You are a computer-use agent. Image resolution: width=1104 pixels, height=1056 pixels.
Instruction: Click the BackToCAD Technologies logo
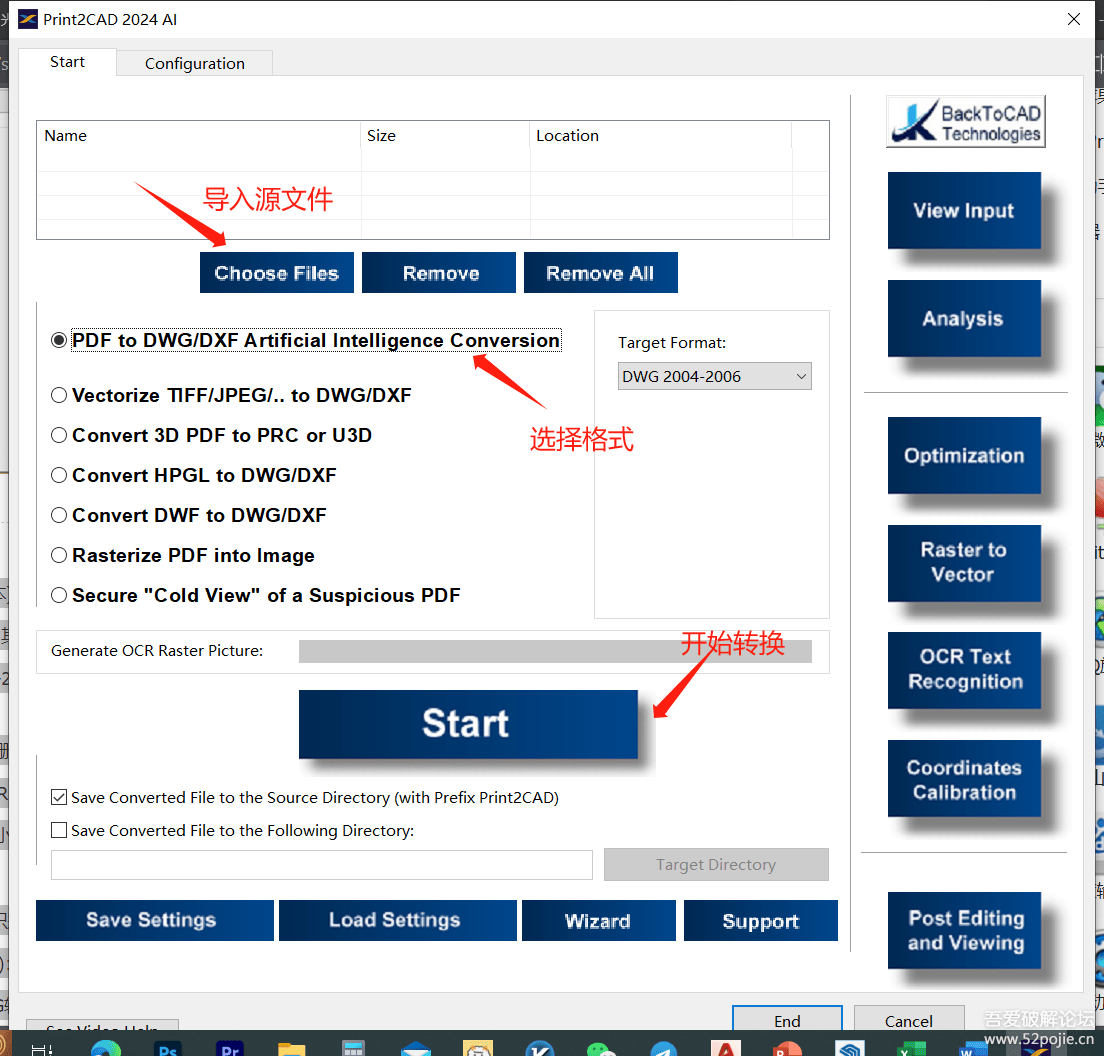(965, 123)
